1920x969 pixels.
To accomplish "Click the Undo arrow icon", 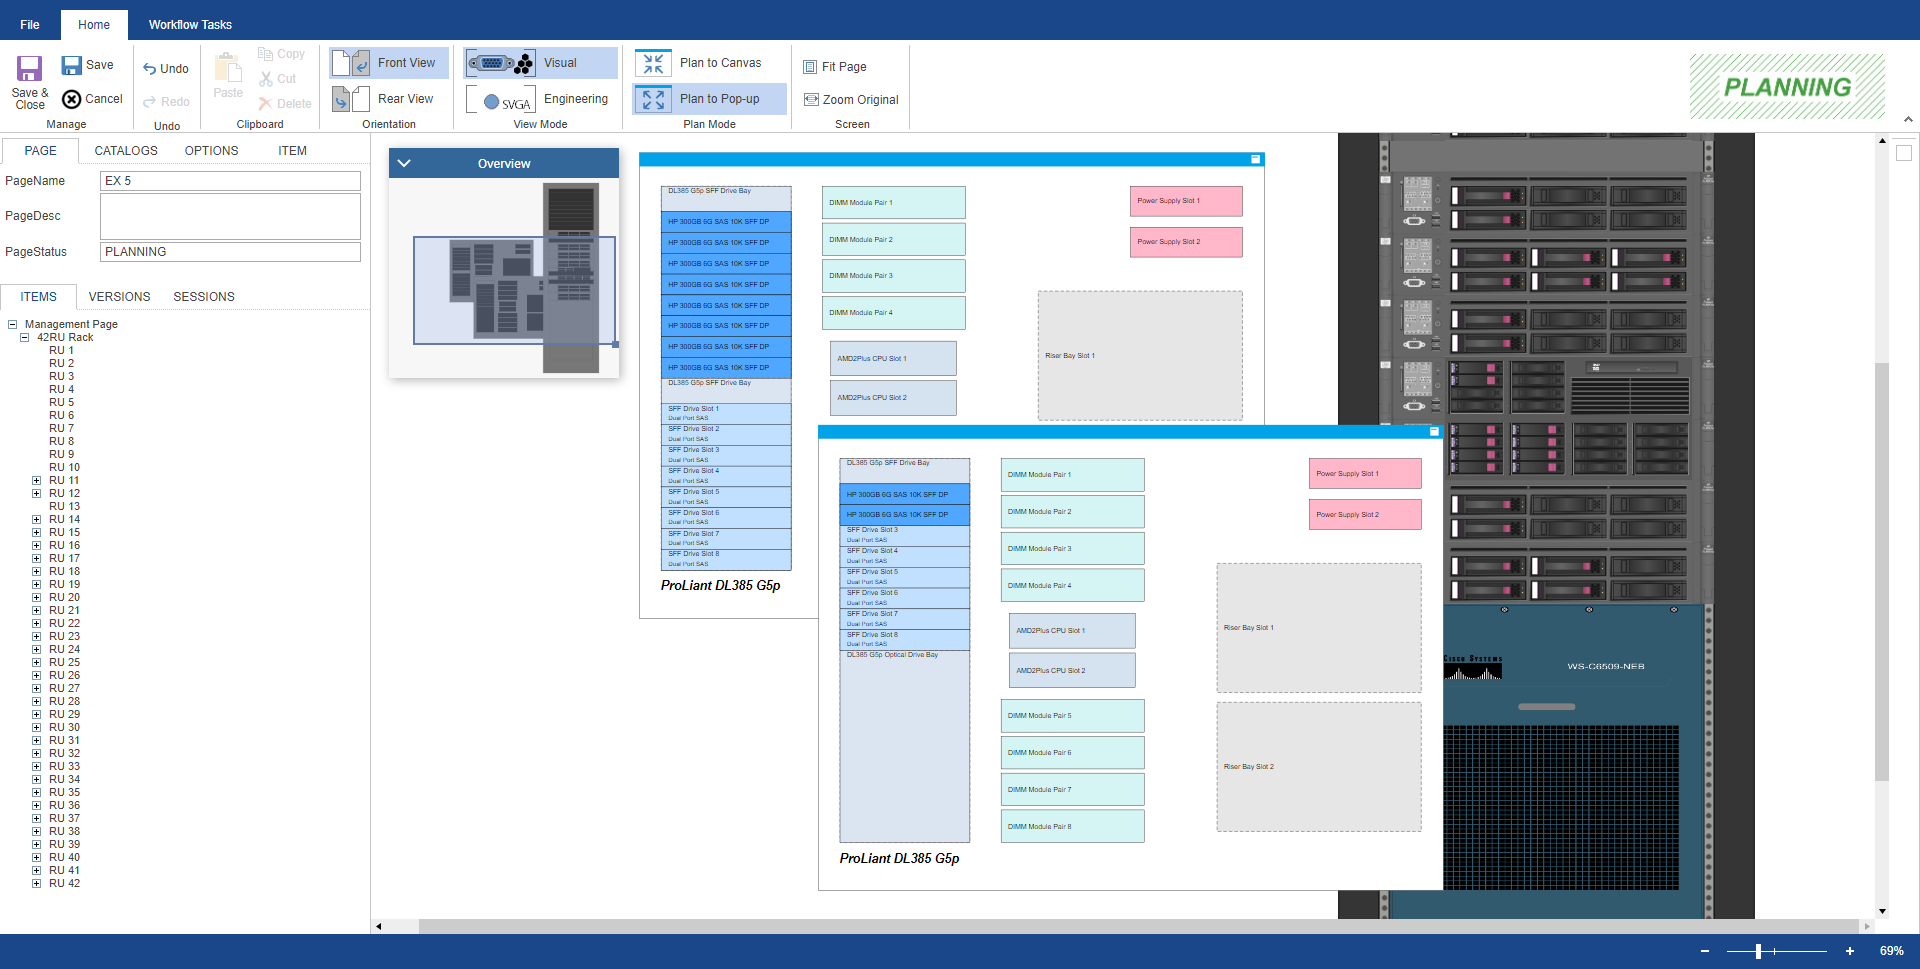I will tap(149, 69).
